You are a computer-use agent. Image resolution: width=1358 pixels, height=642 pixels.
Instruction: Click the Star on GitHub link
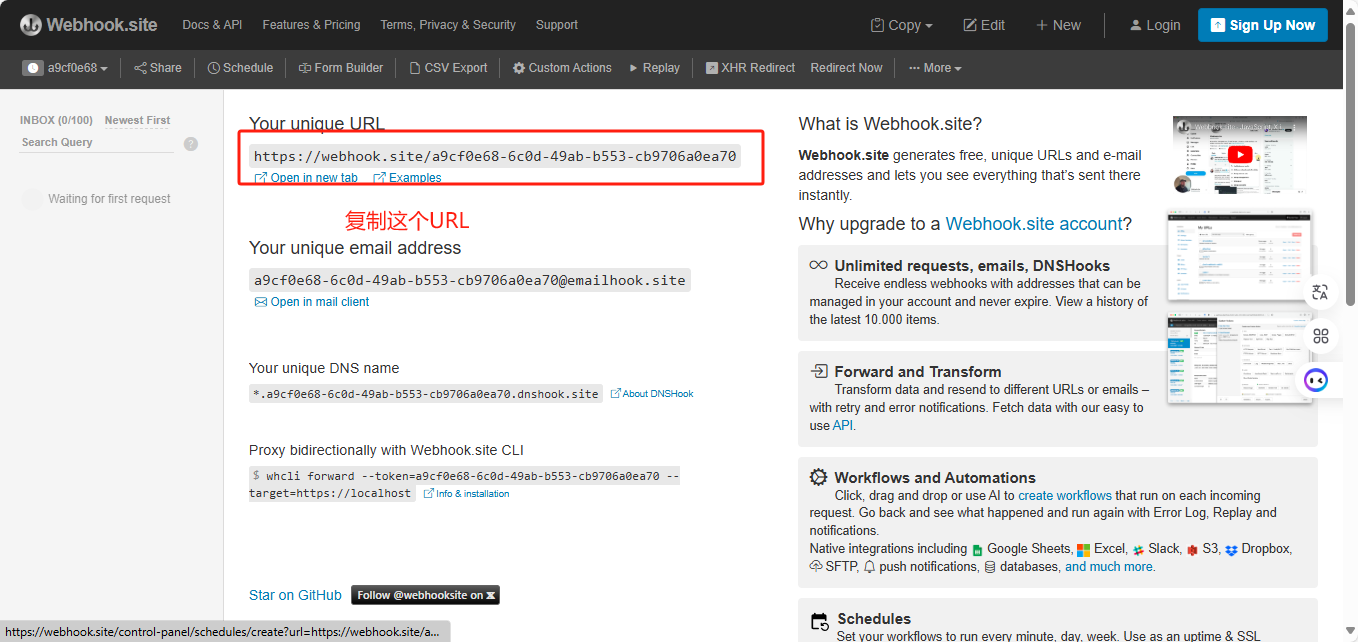click(295, 595)
